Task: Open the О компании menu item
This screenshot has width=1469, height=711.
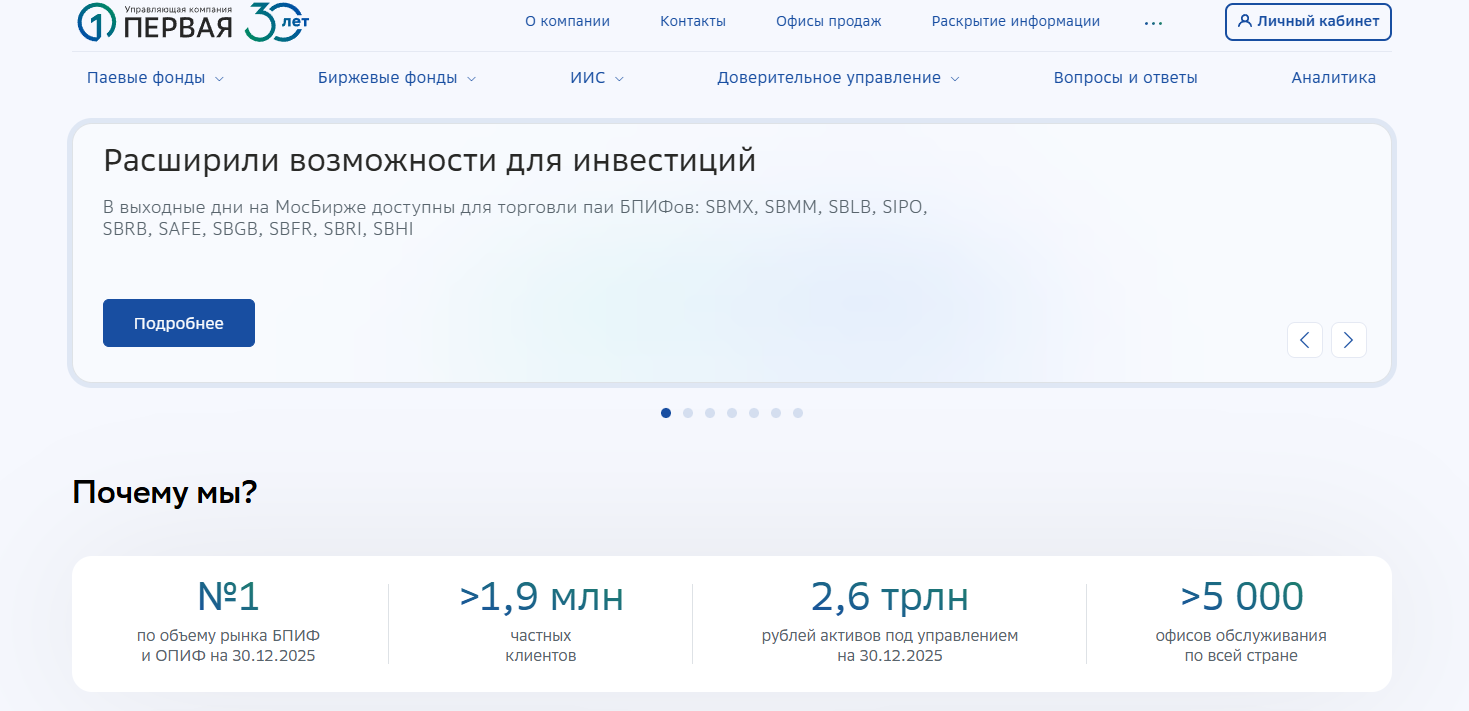Action: pos(568,20)
